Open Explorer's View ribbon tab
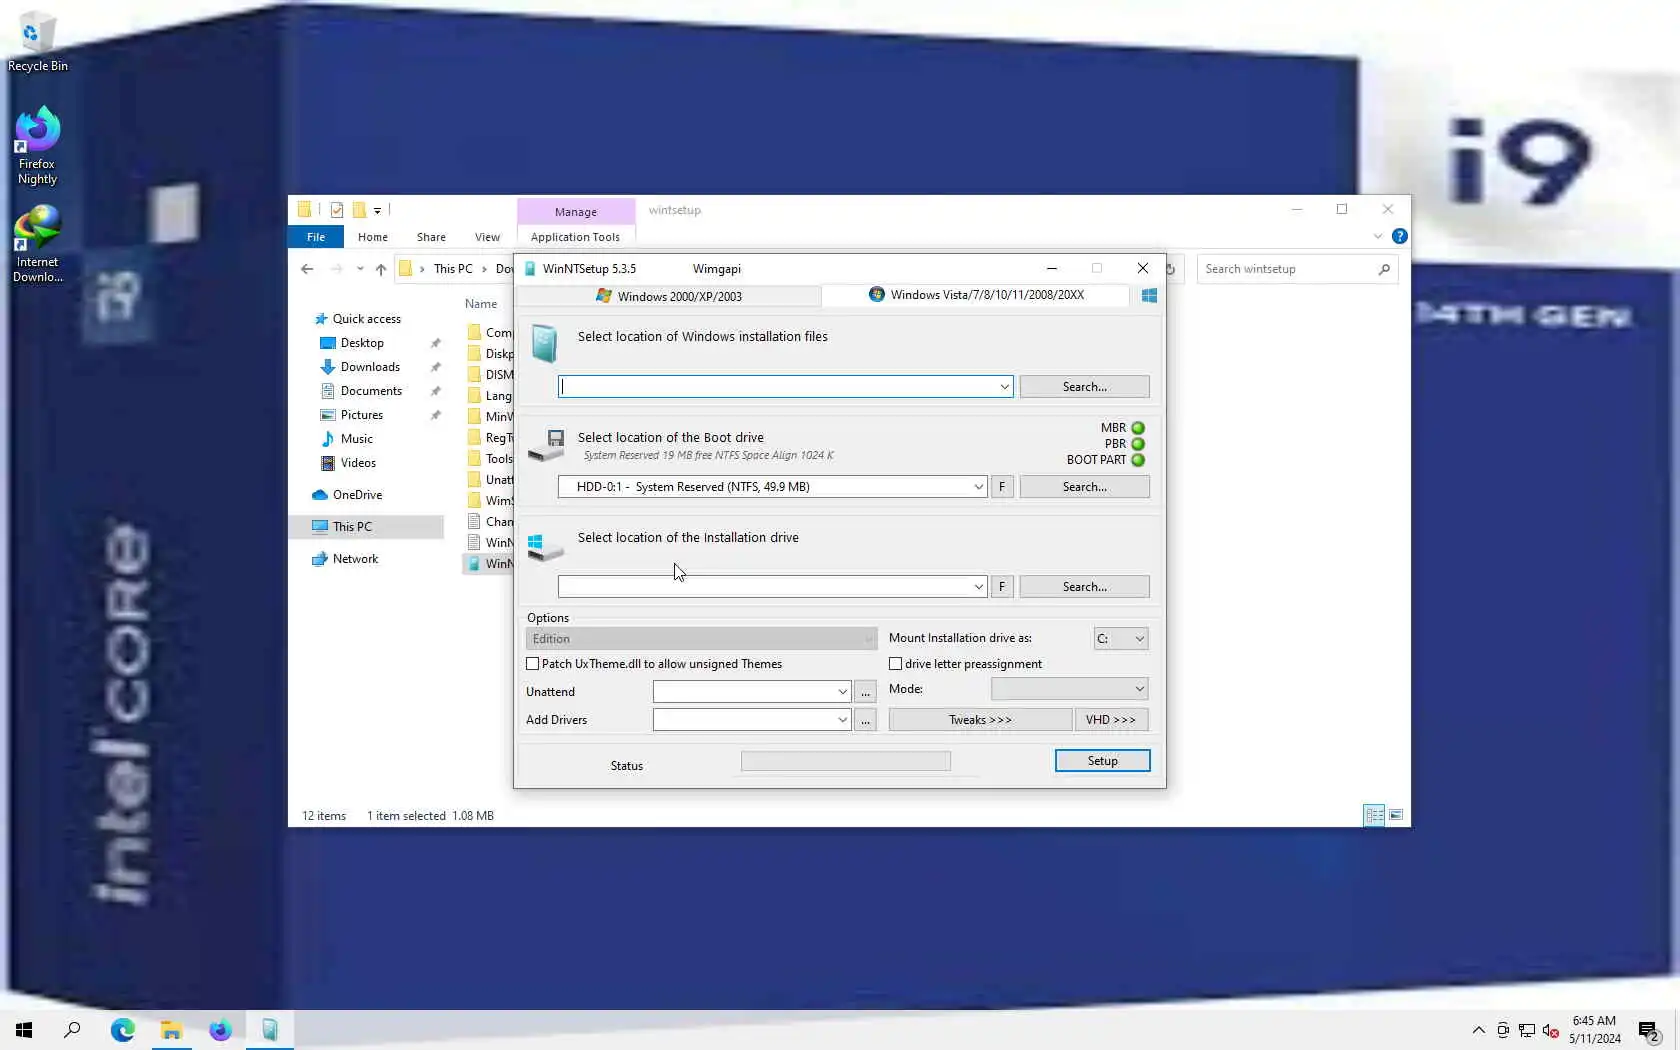This screenshot has width=1680, height=1050. pos(487,237)
